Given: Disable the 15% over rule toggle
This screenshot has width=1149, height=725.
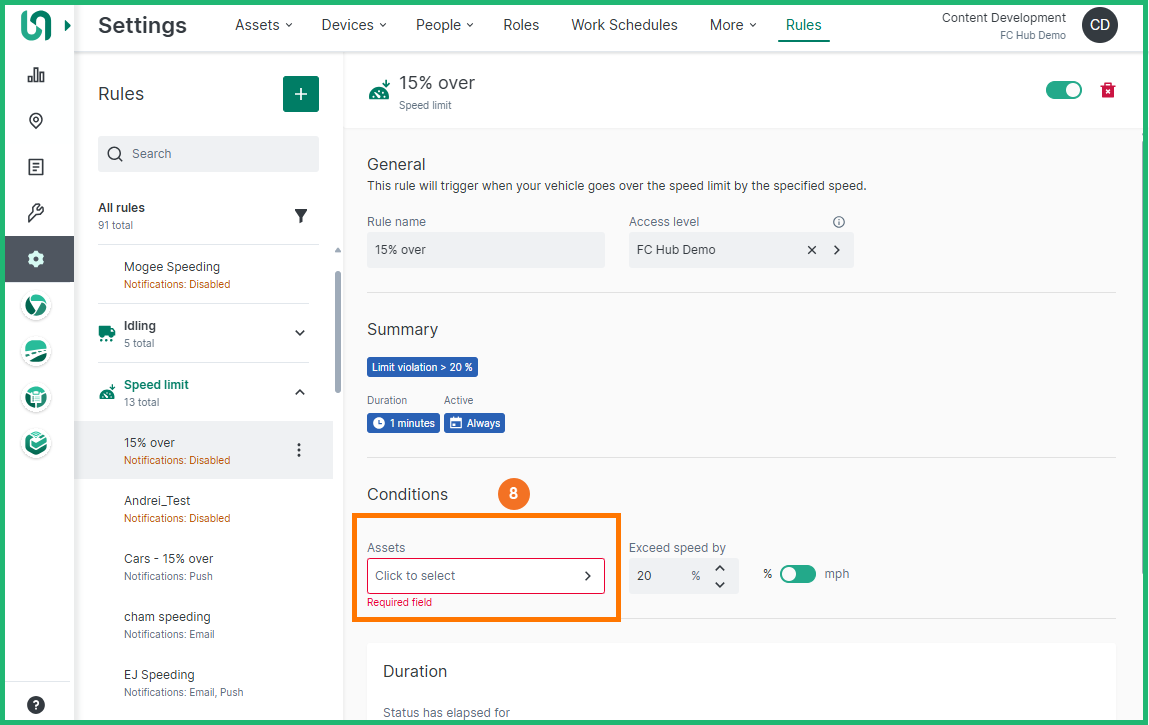Looking at the screenshot, I should (1064, 90).
